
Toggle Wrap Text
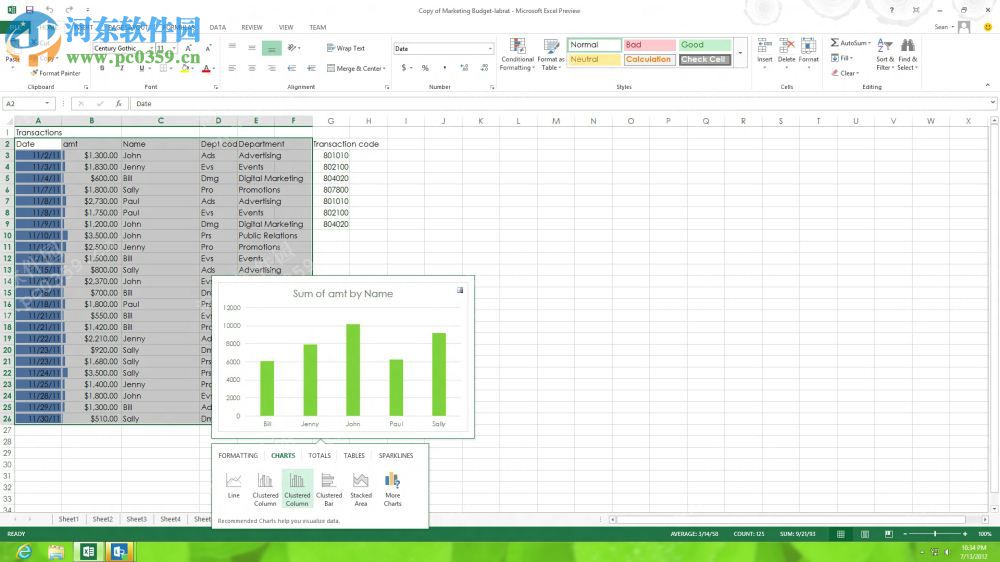click(x=345, y=48)
